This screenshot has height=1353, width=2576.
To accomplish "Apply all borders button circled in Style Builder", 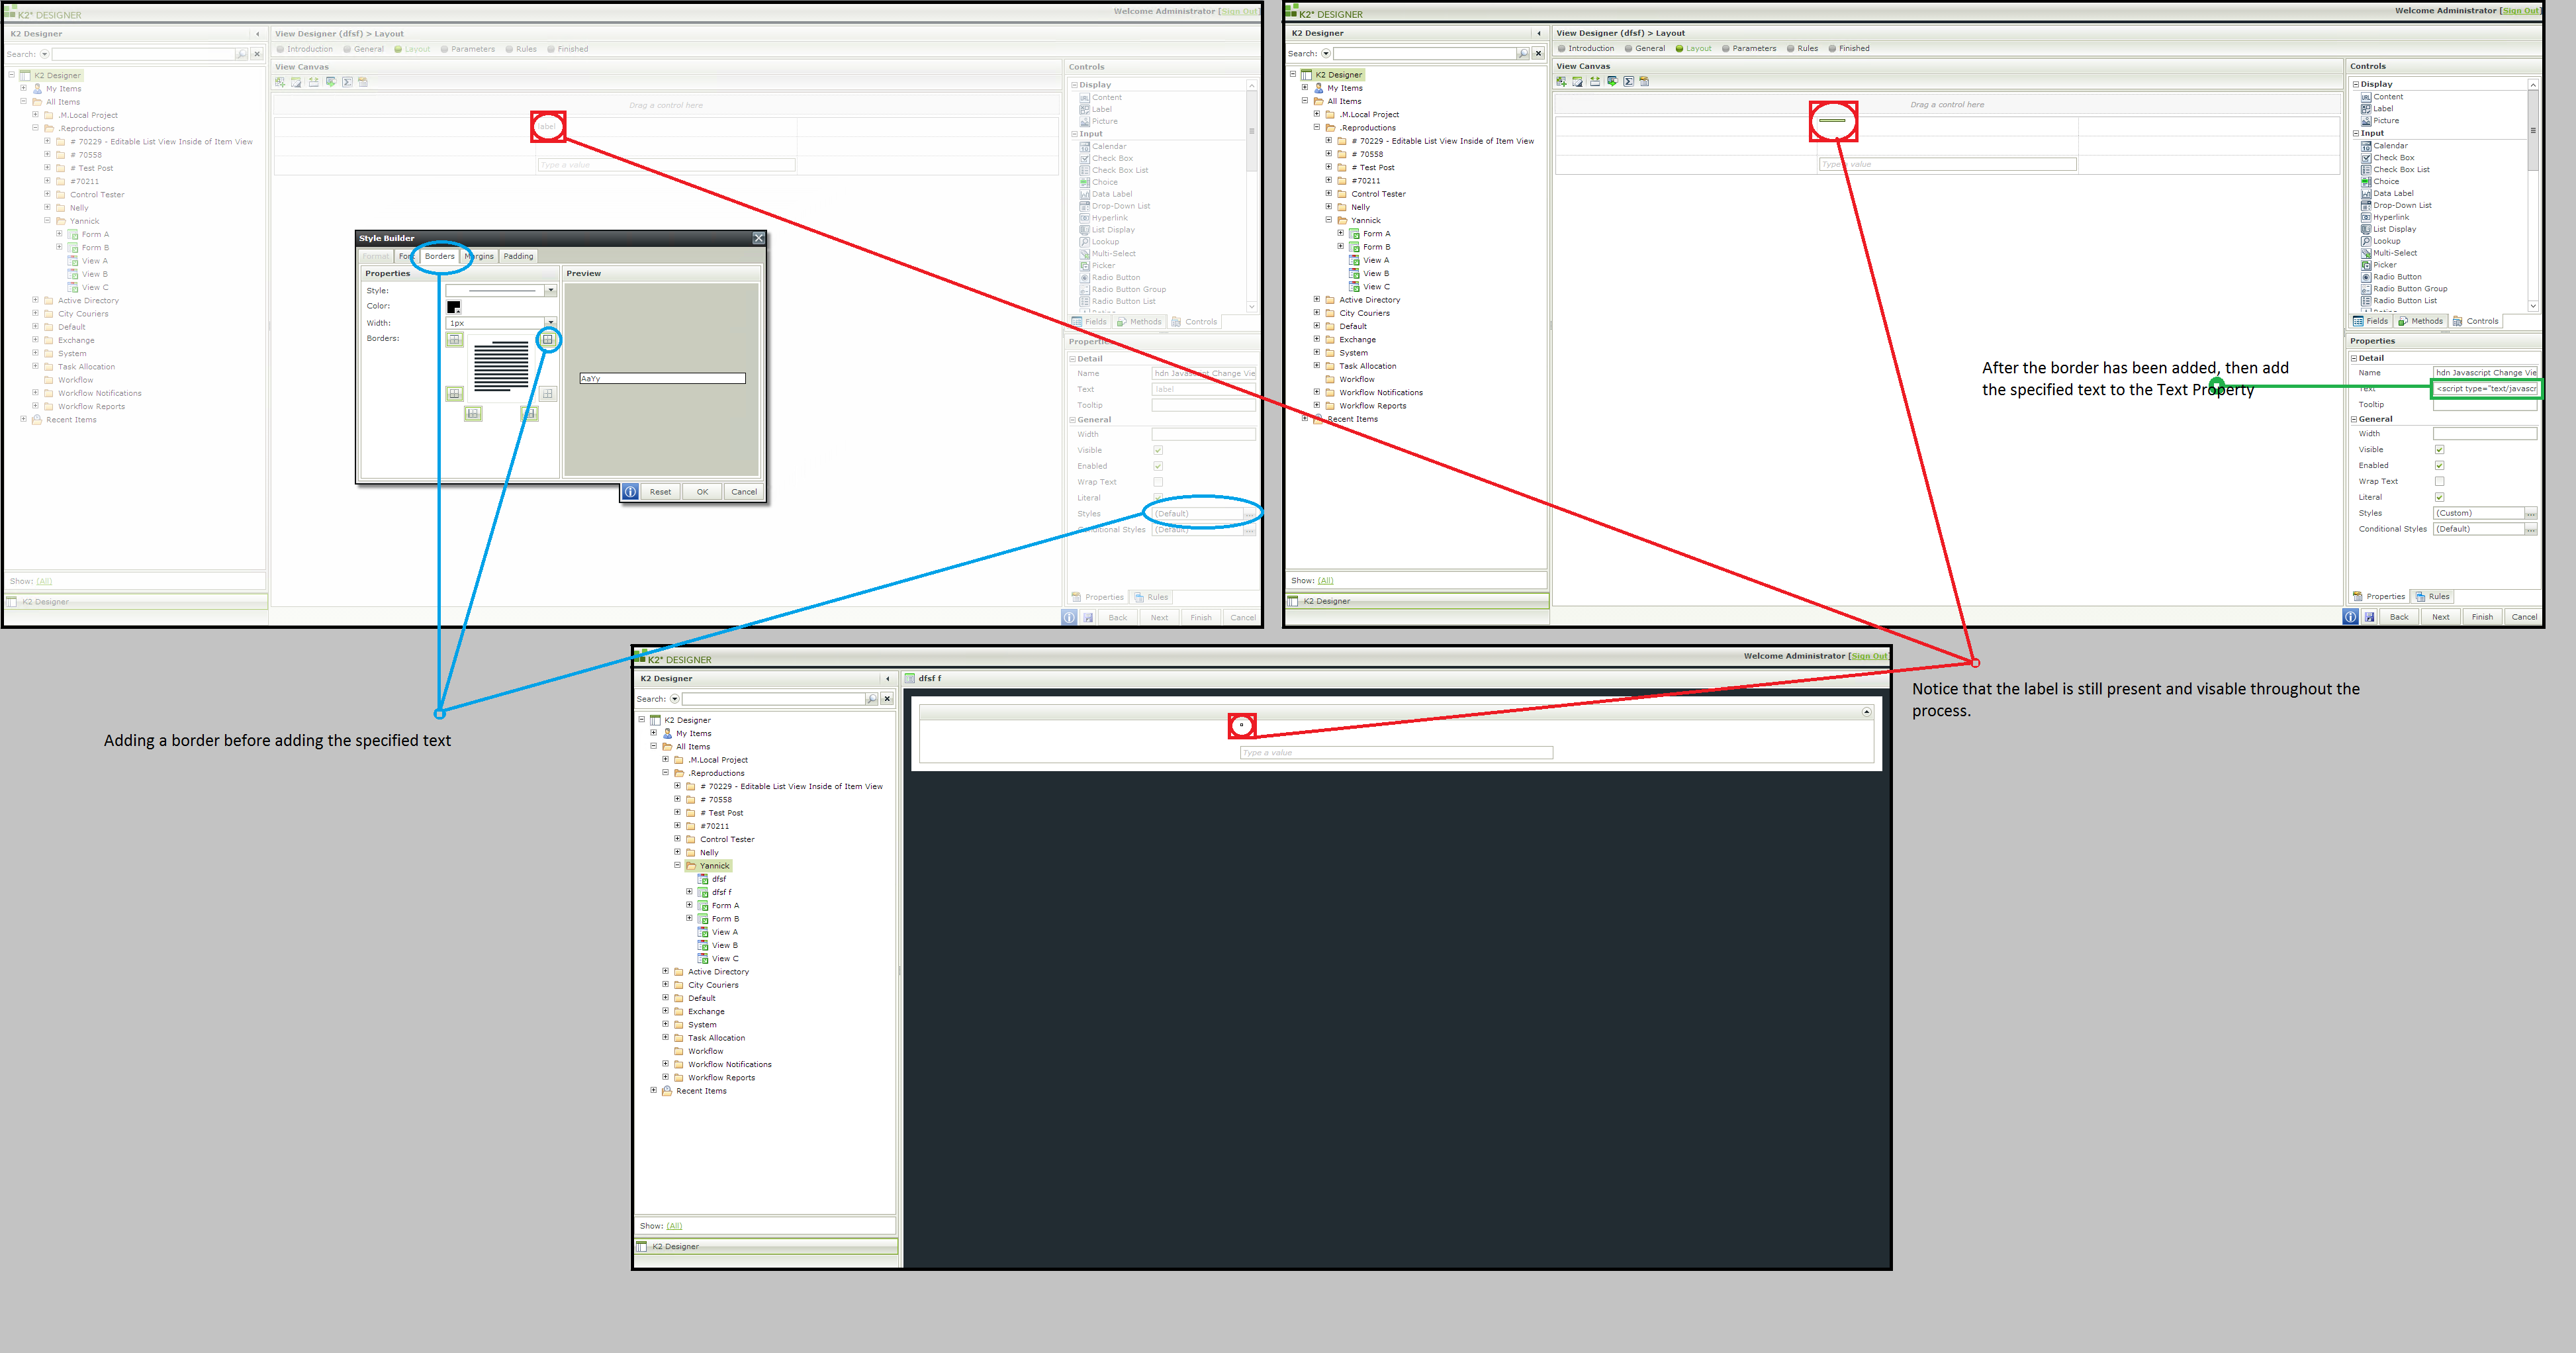I will pos(548,340).
